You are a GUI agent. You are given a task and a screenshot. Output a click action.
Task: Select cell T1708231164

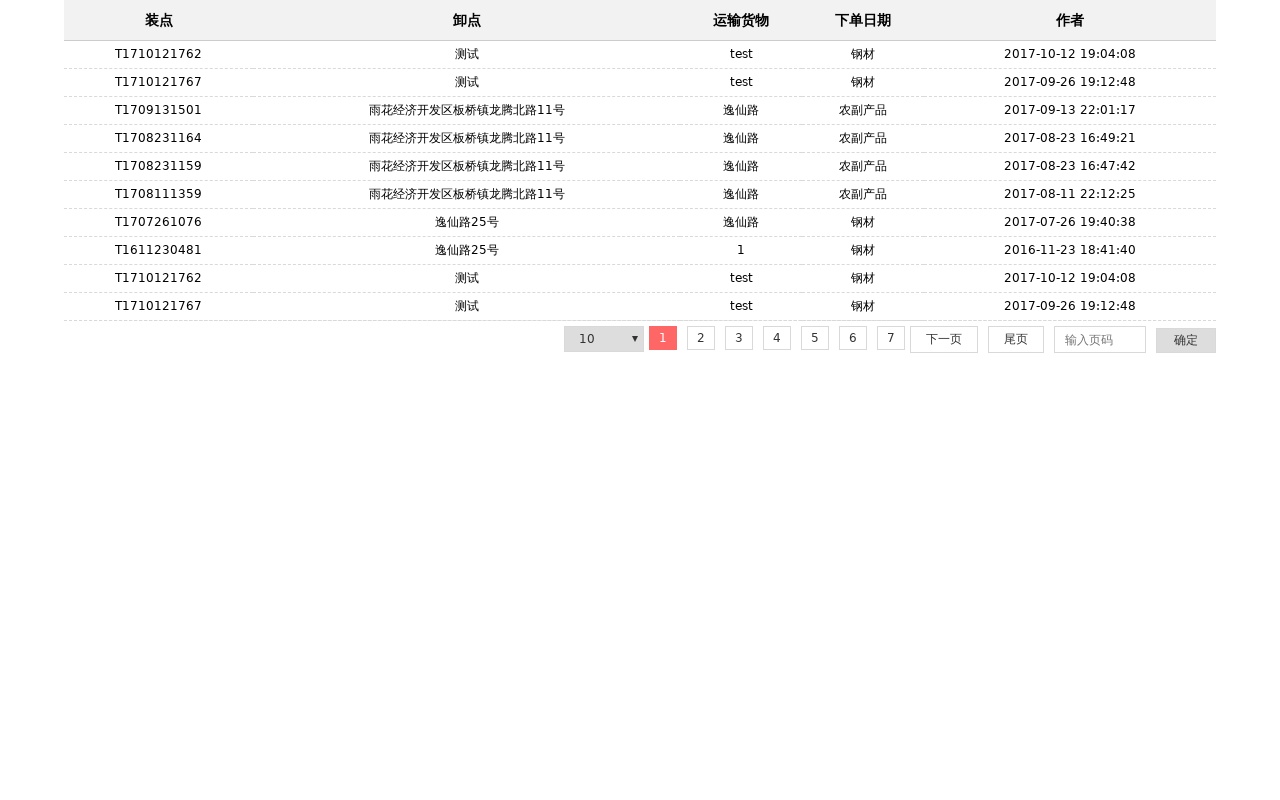tap(158, 138)
